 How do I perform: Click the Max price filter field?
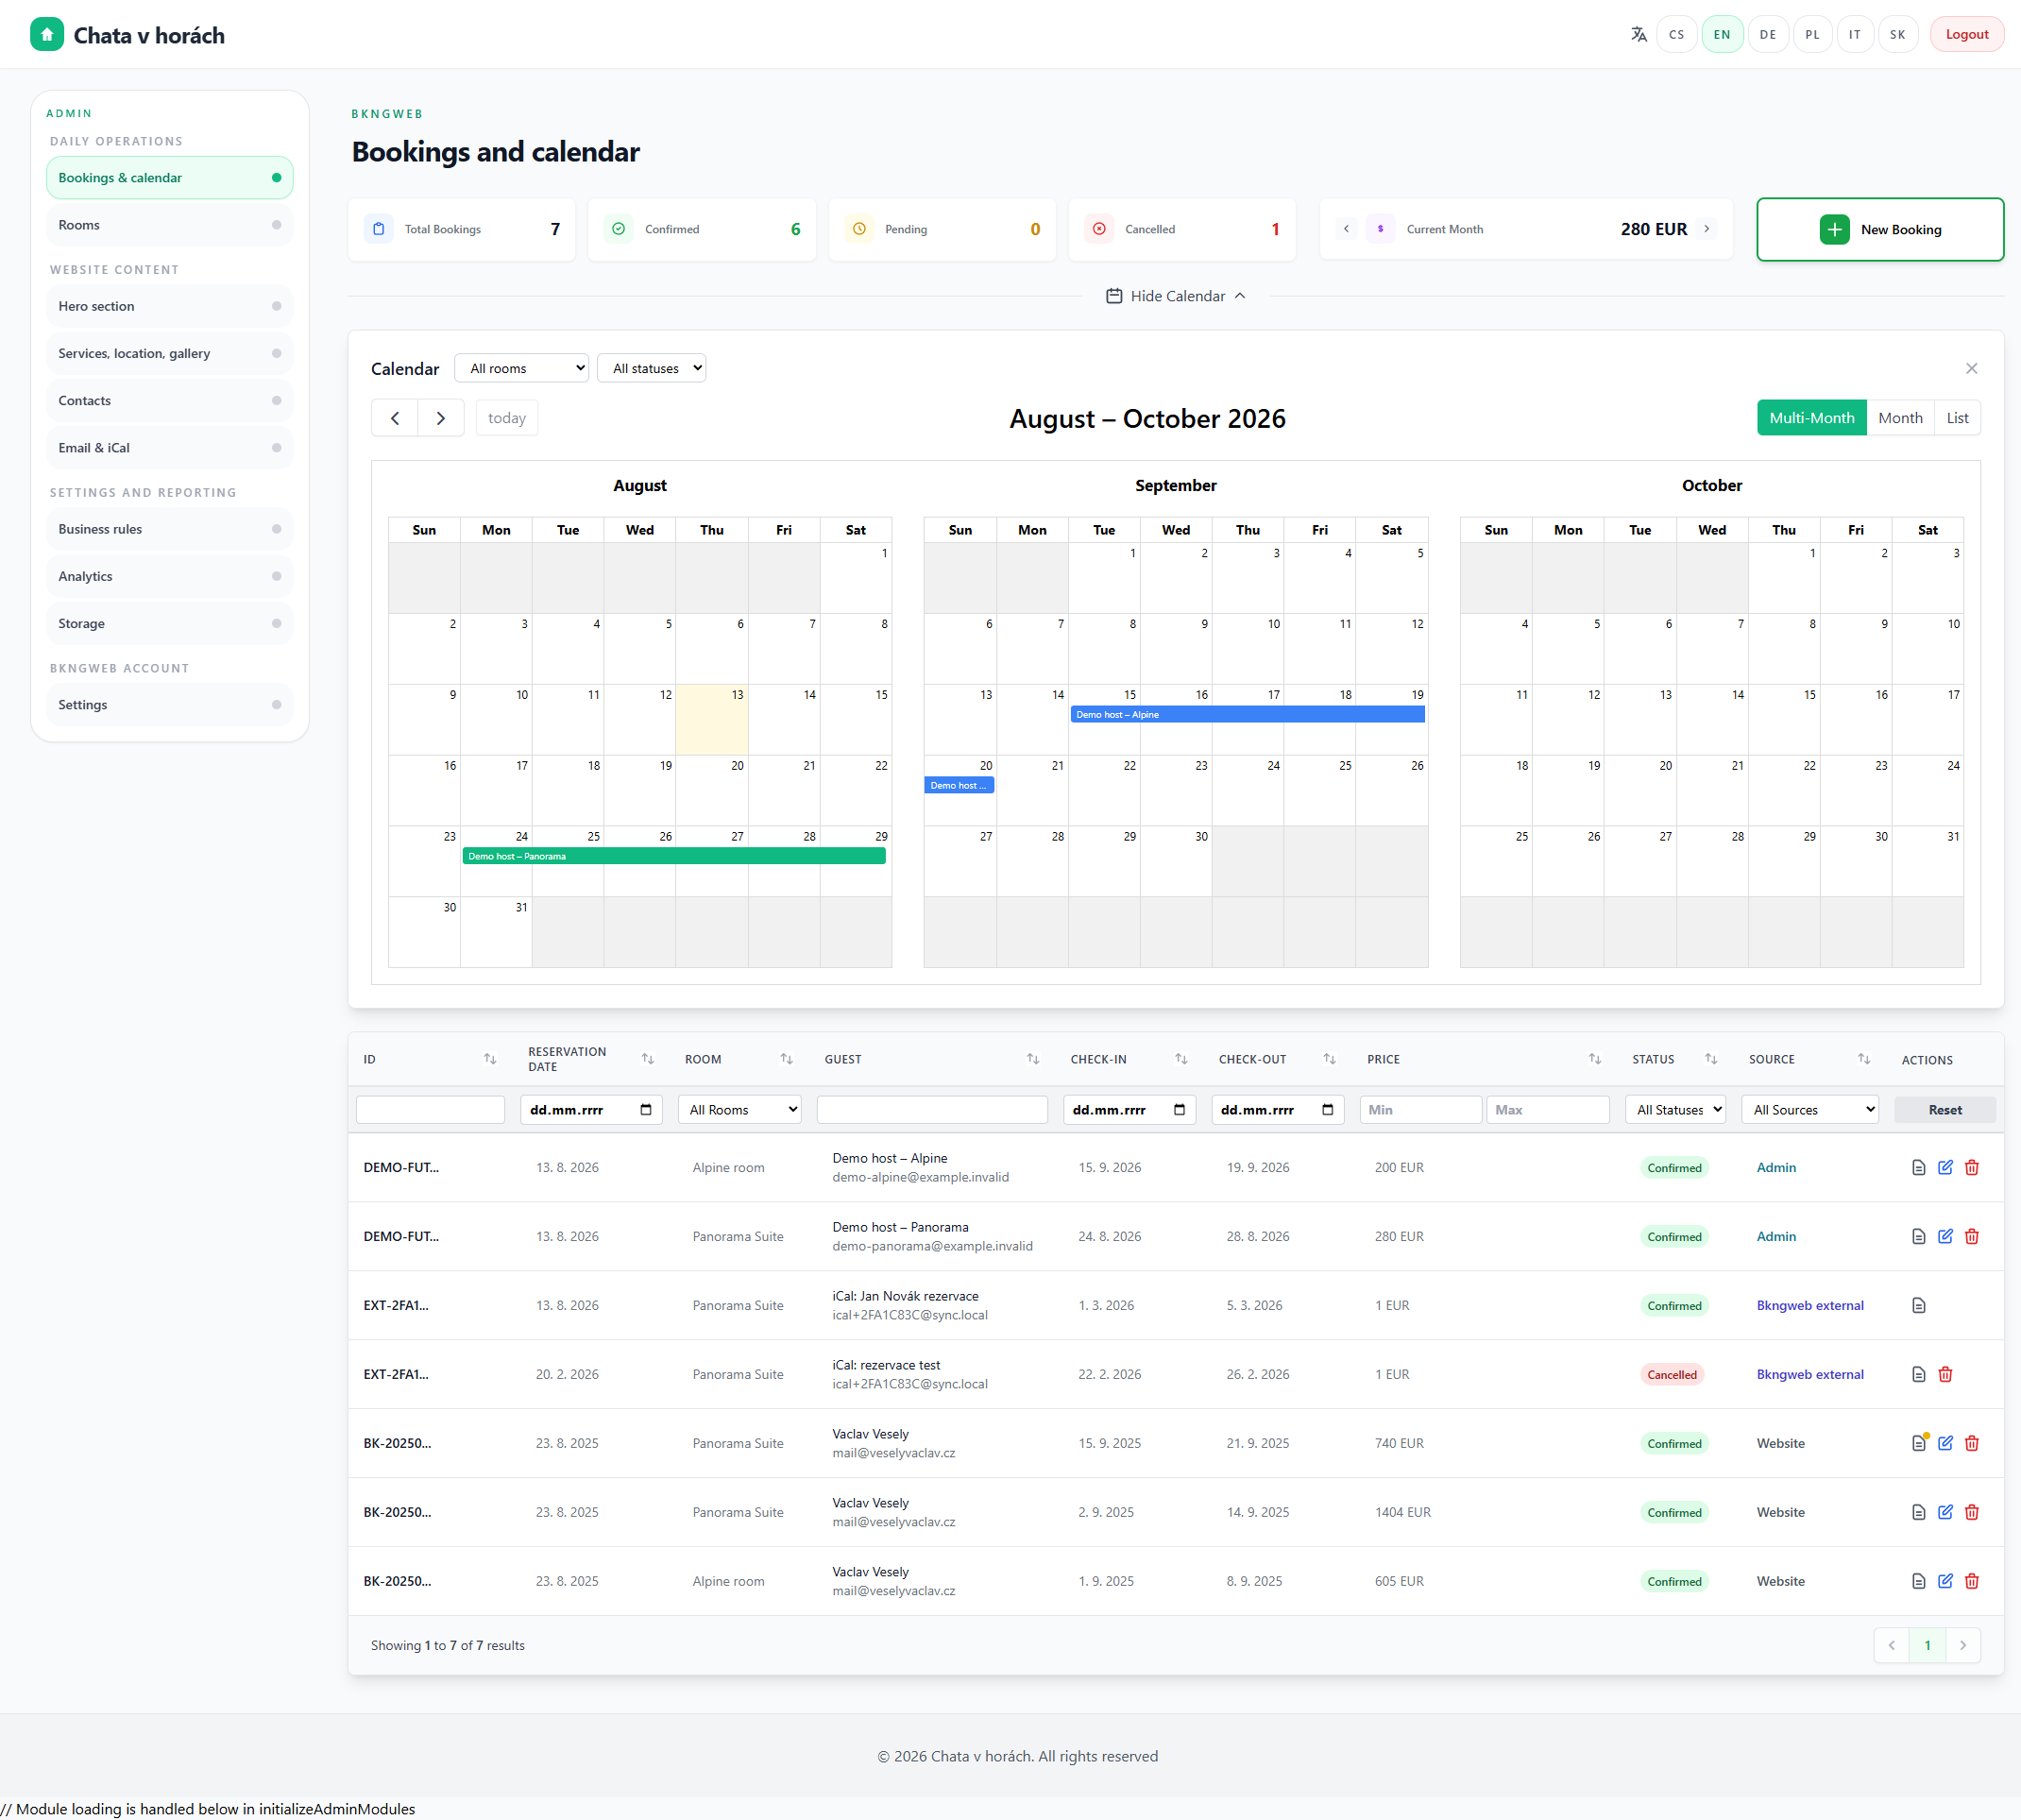coord(1548,1110)
